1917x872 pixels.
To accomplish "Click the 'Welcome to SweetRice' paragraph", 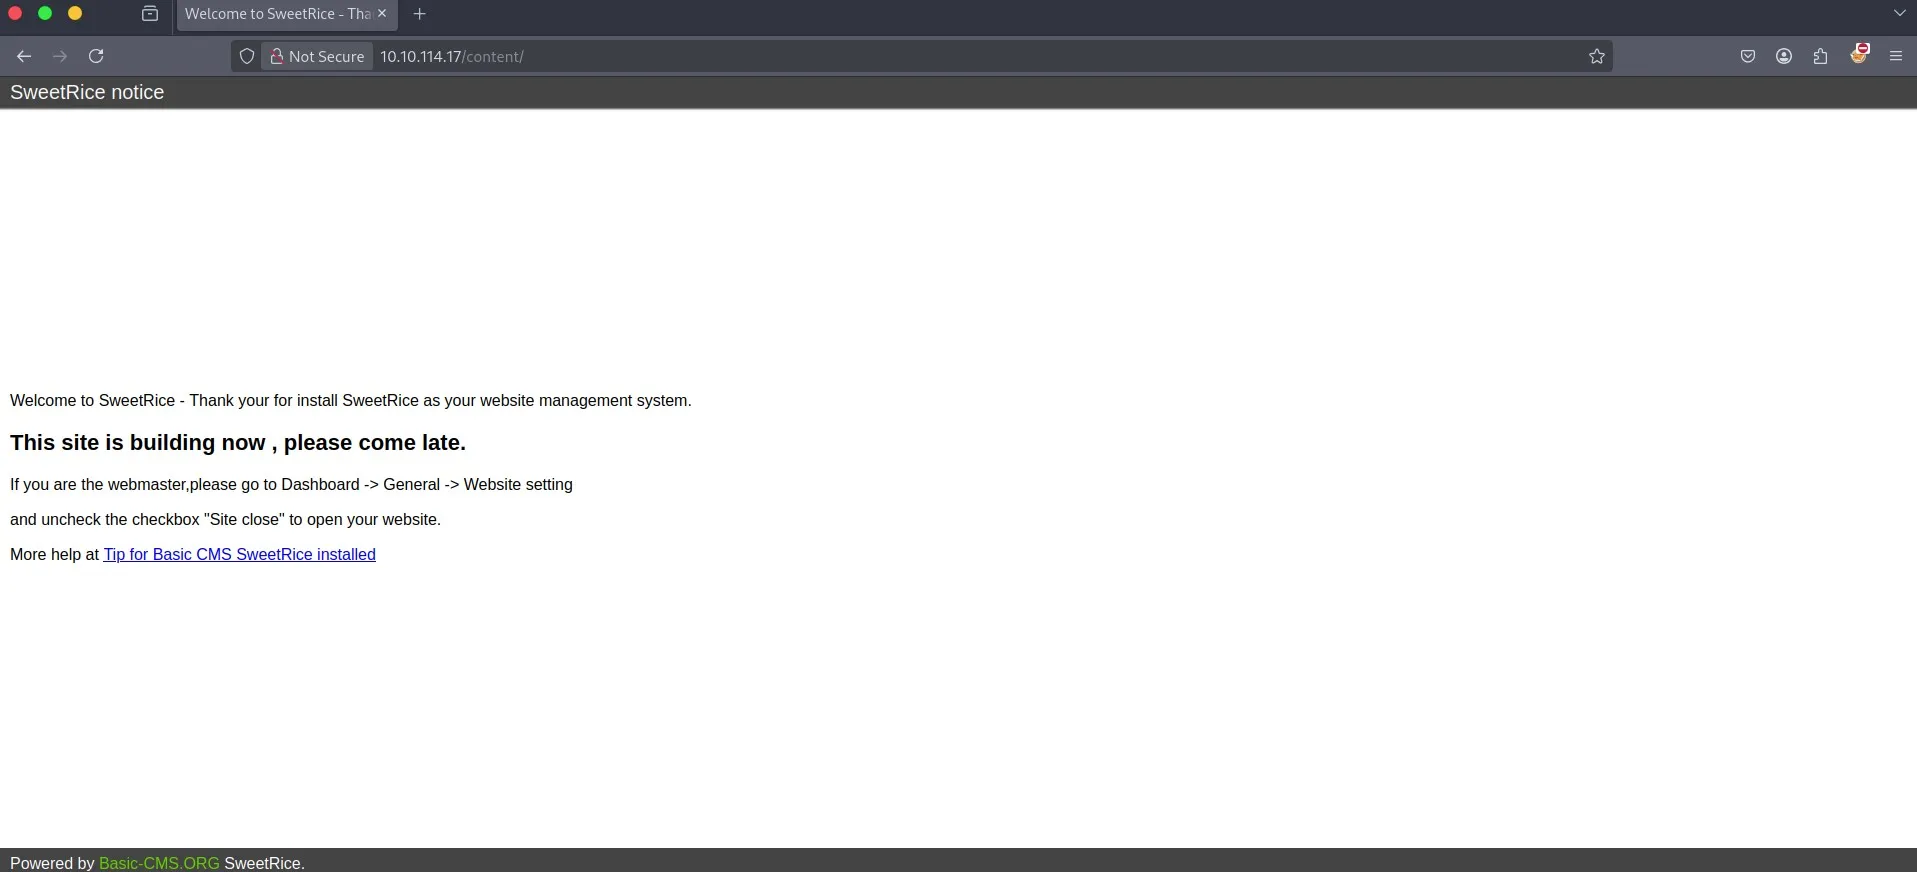I will pyautogui.click(x=351, y=400).
